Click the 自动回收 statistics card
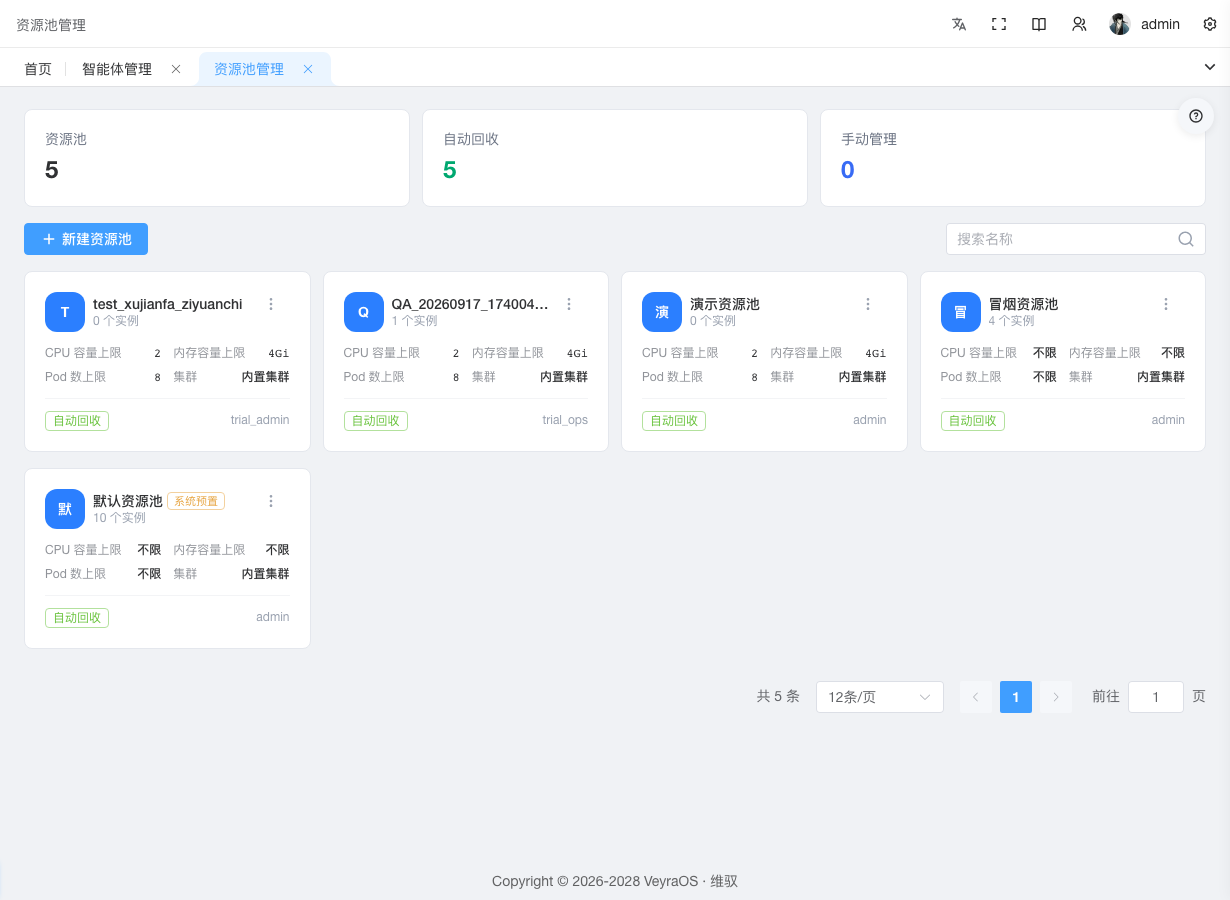Image resolution: width=1230 pixels, height=900 pixels. coord(615,158)
